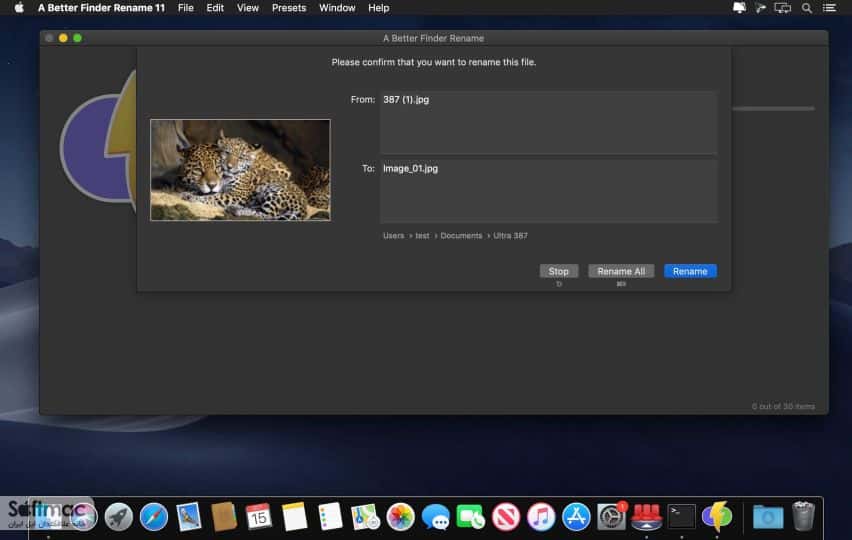Open A Better Finder Rename 11 app menu

click(x=101, y=8)
